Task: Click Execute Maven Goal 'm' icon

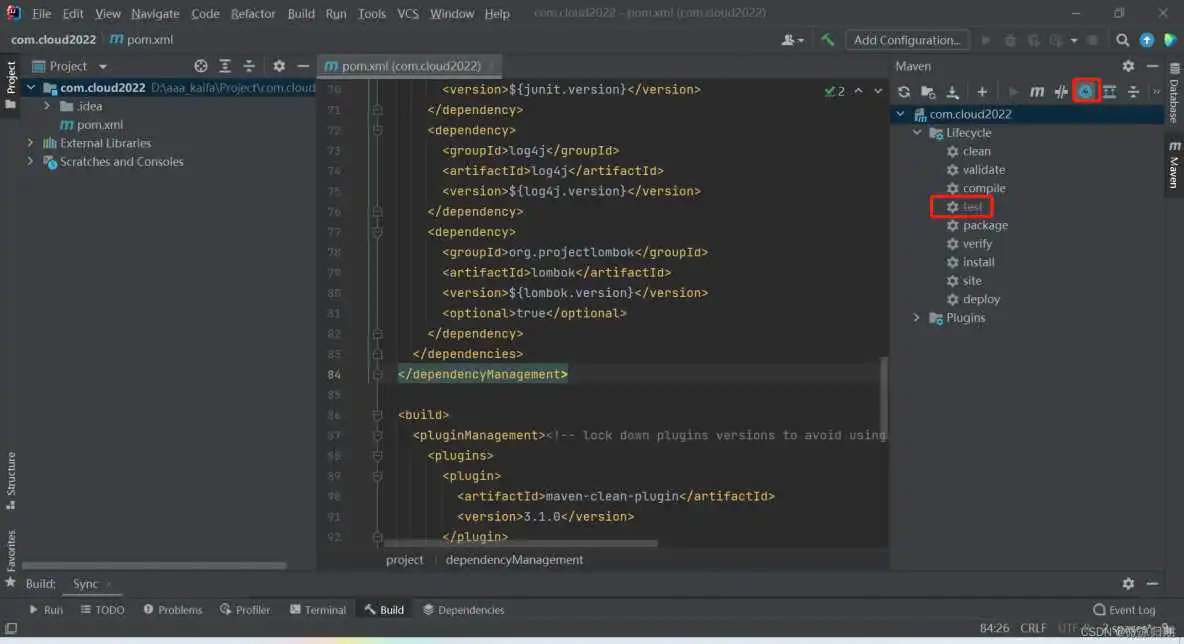Action: [x=1037, y=92]
